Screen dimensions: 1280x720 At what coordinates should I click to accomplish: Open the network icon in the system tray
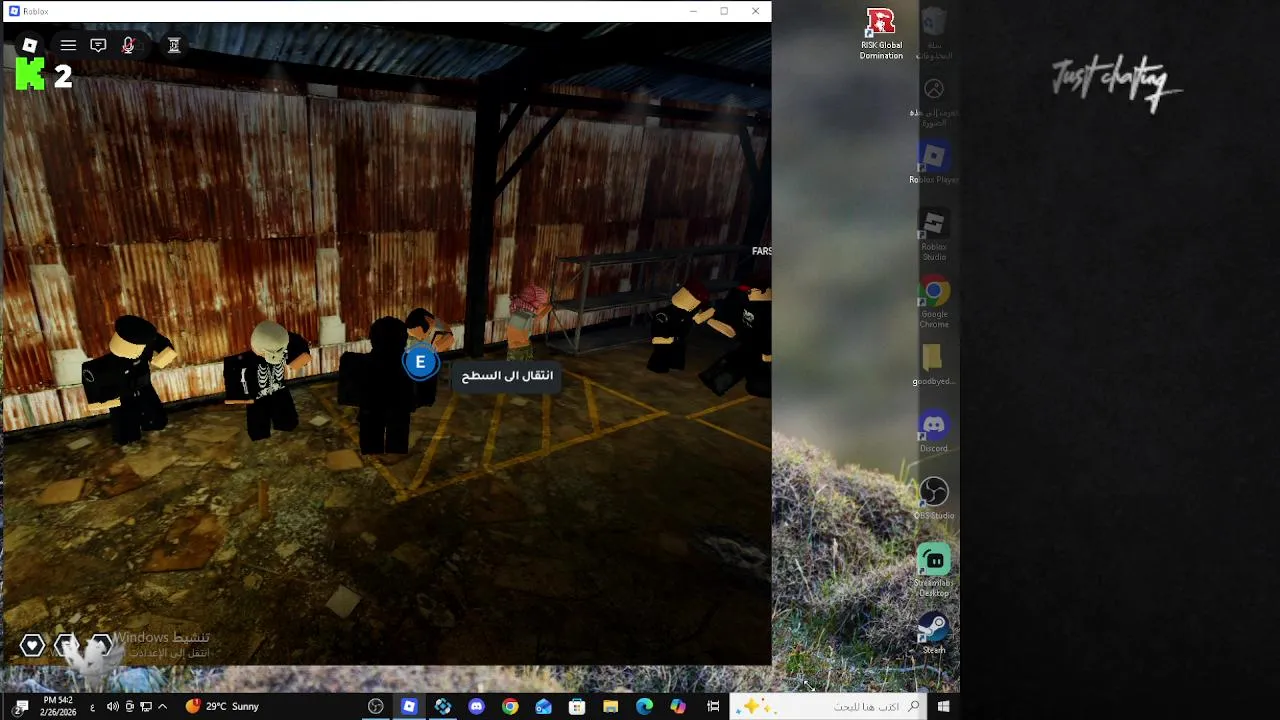click(x=146, y=707)
